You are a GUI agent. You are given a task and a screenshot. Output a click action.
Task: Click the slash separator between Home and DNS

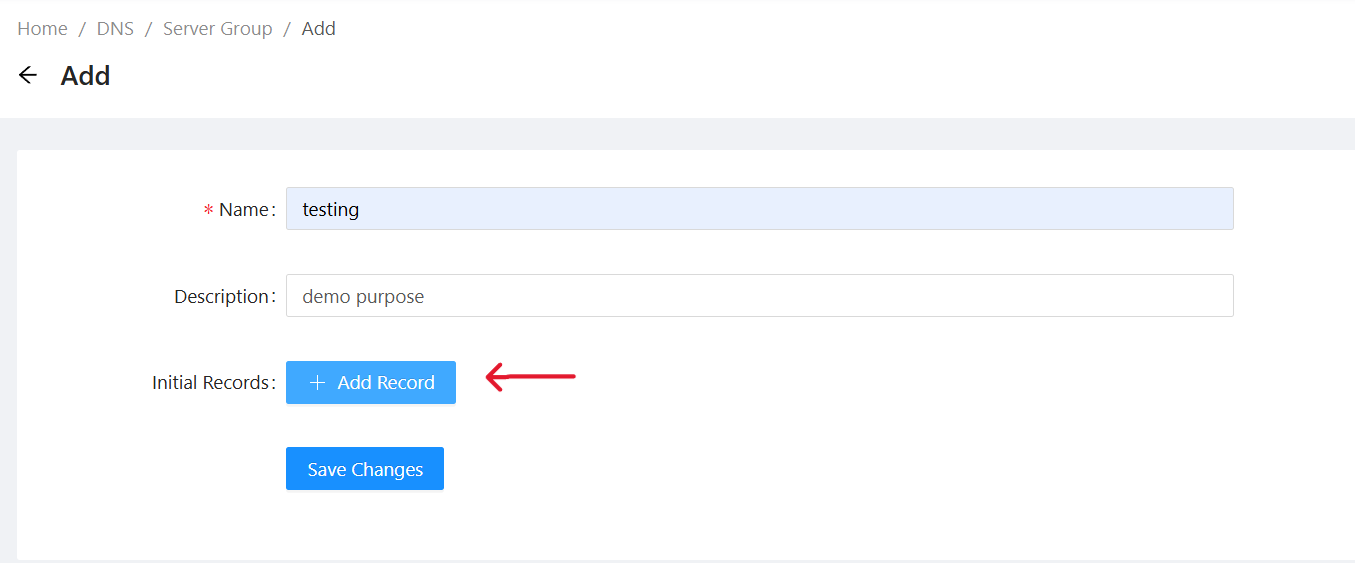click(x=82, y=29)
